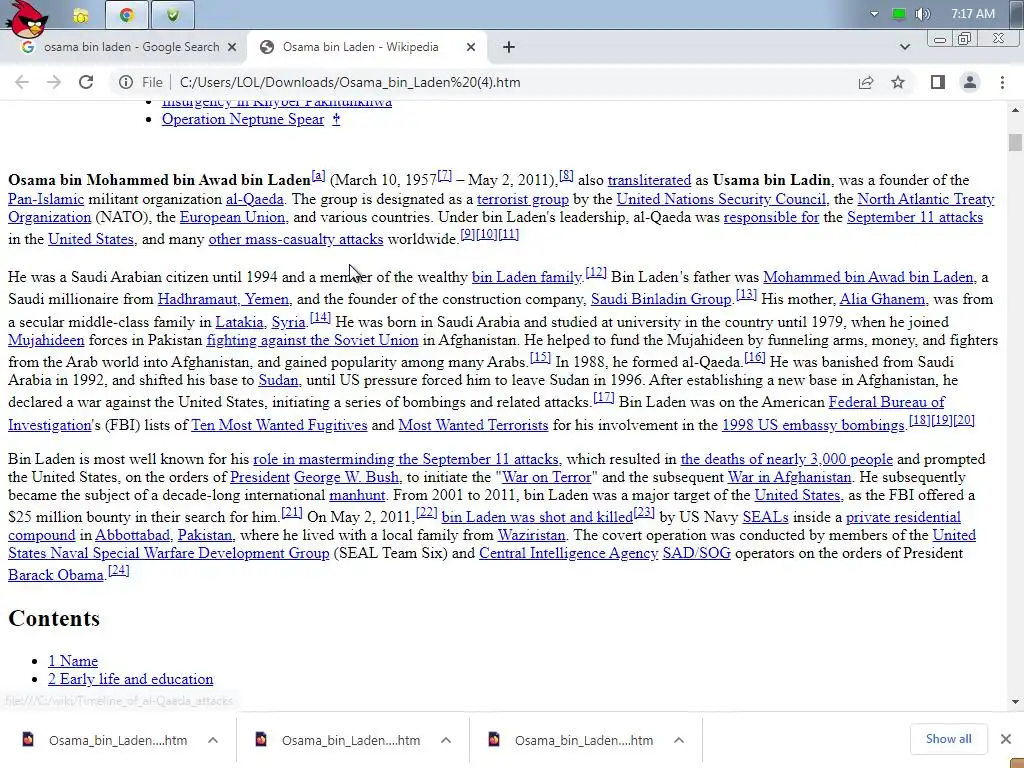View site information icon beside File
Viewport: 1024px width, 768px height.
[x=125, y=82]
